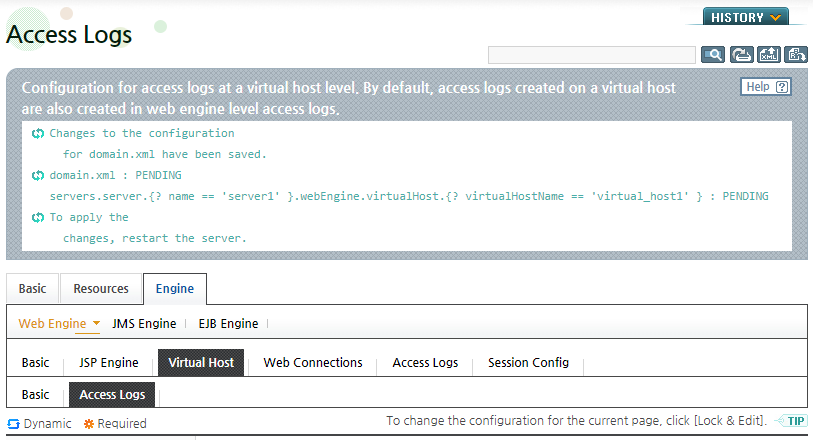Select the Engine tab

pos(175,289)
